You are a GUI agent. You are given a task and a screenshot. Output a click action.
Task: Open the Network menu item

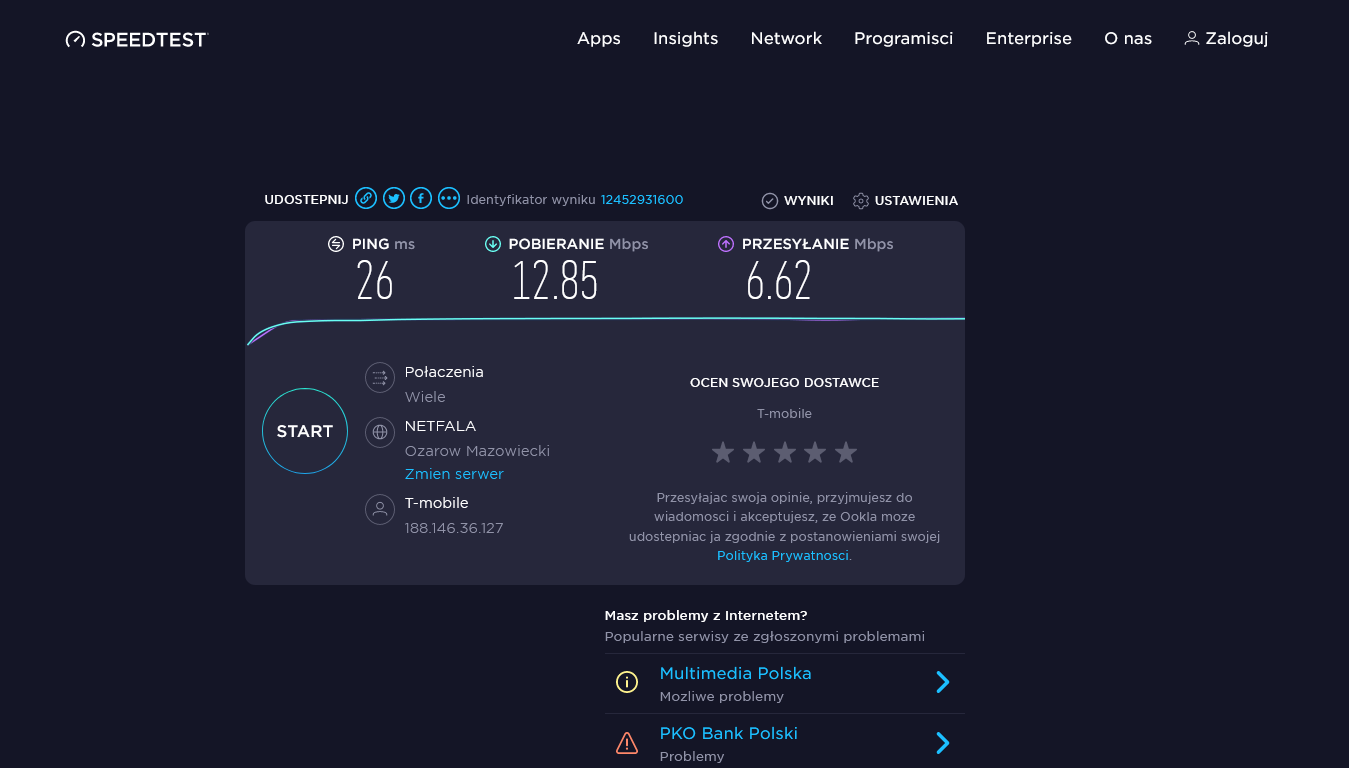click(786, 38)
